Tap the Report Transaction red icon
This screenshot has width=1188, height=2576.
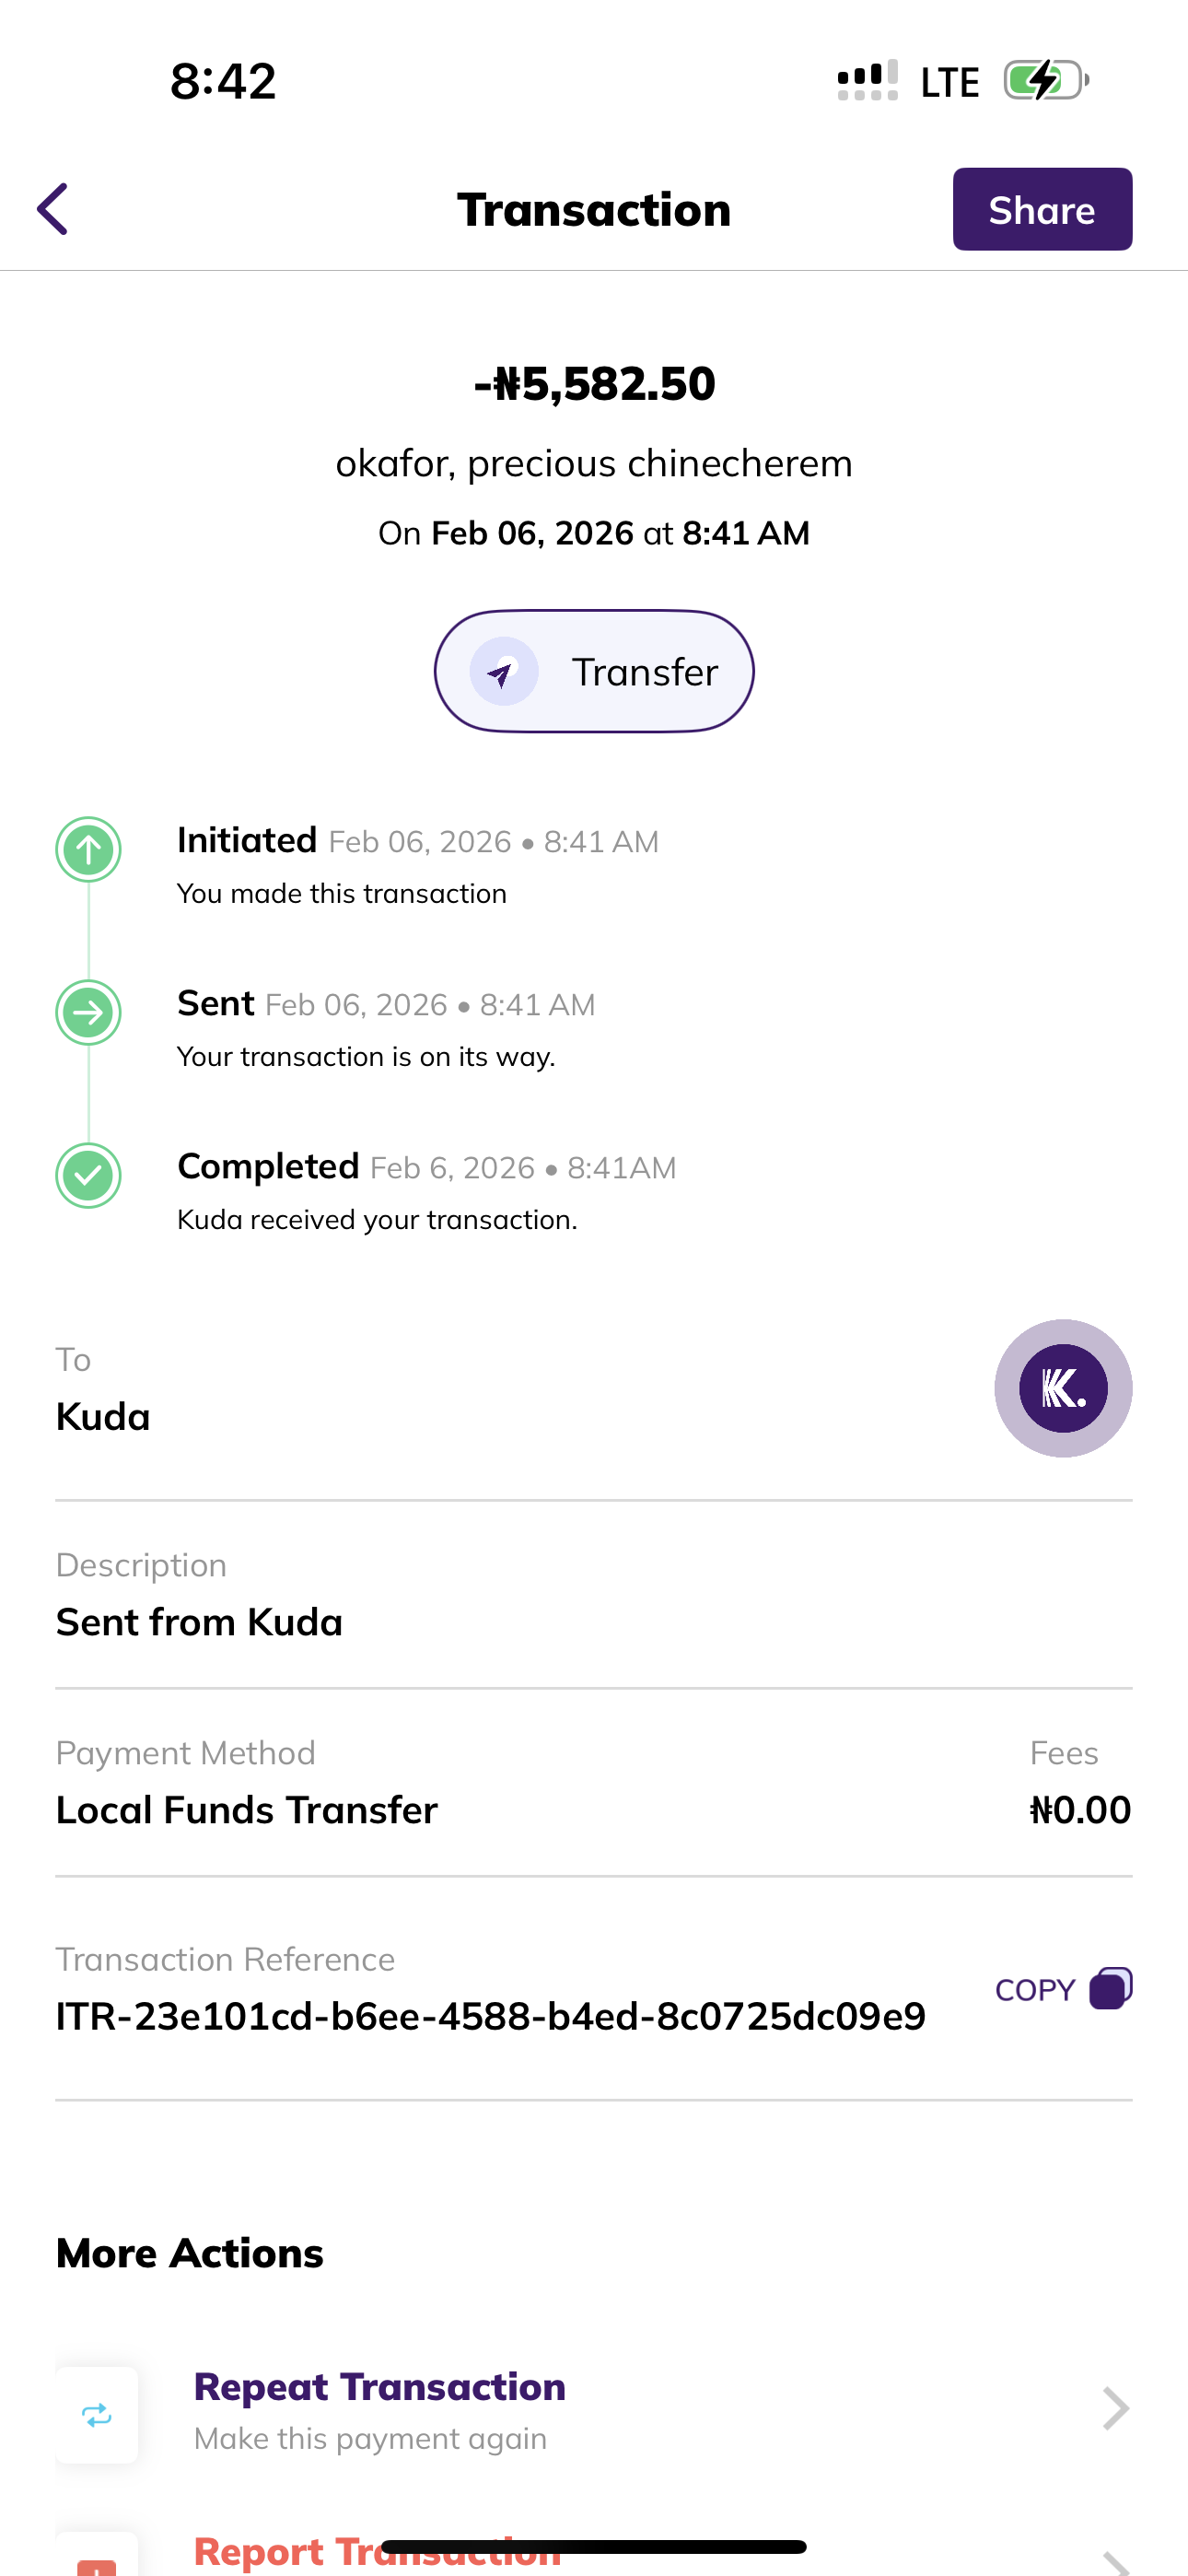97,2562
